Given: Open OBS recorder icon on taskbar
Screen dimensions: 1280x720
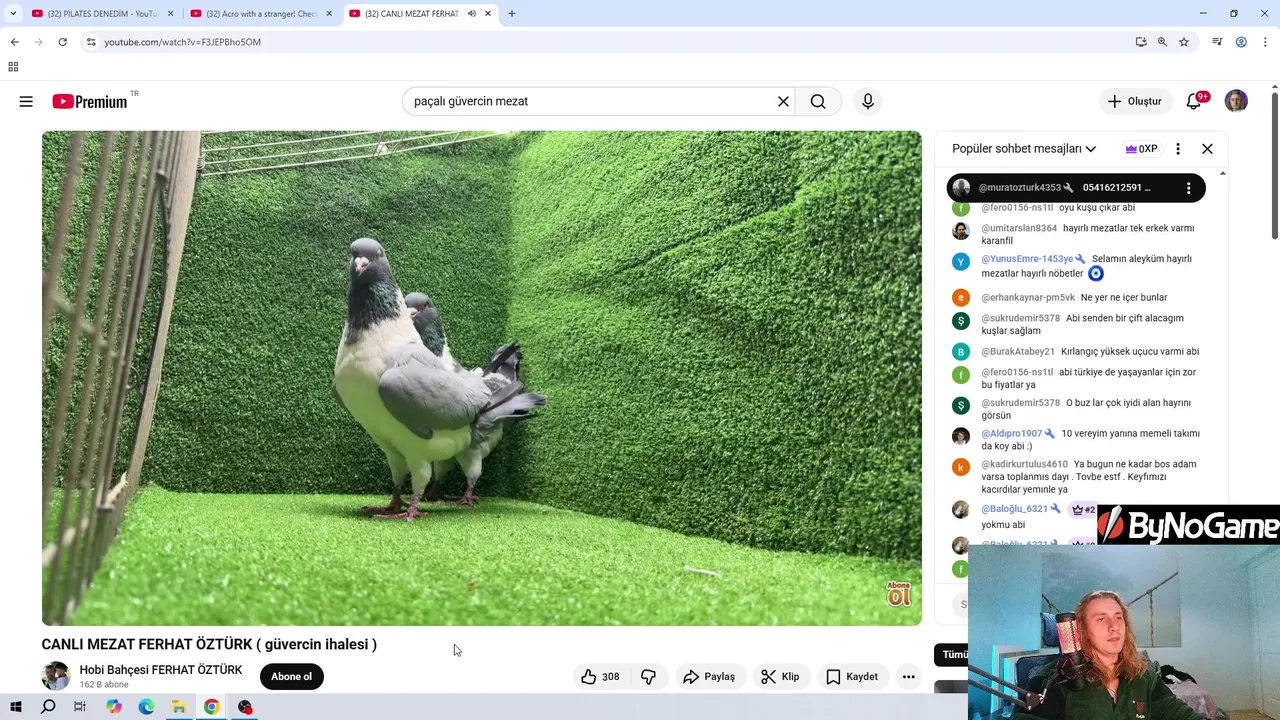Looking at the screenshot, I should 245,707.
